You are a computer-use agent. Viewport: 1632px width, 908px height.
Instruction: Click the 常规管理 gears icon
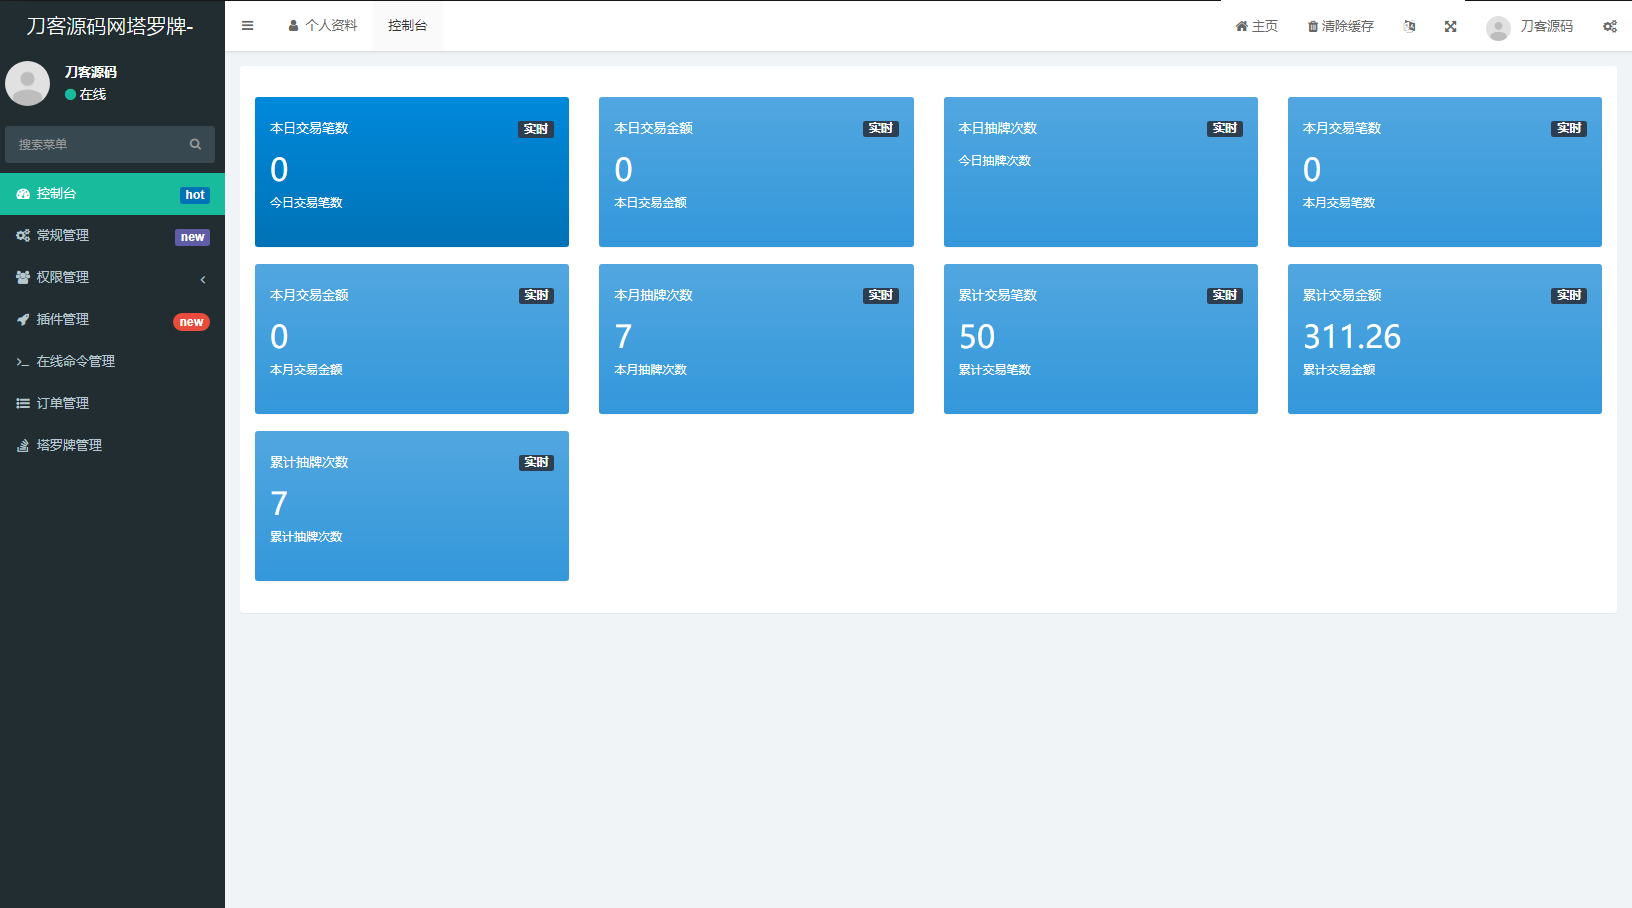click(x=23, y=235)
